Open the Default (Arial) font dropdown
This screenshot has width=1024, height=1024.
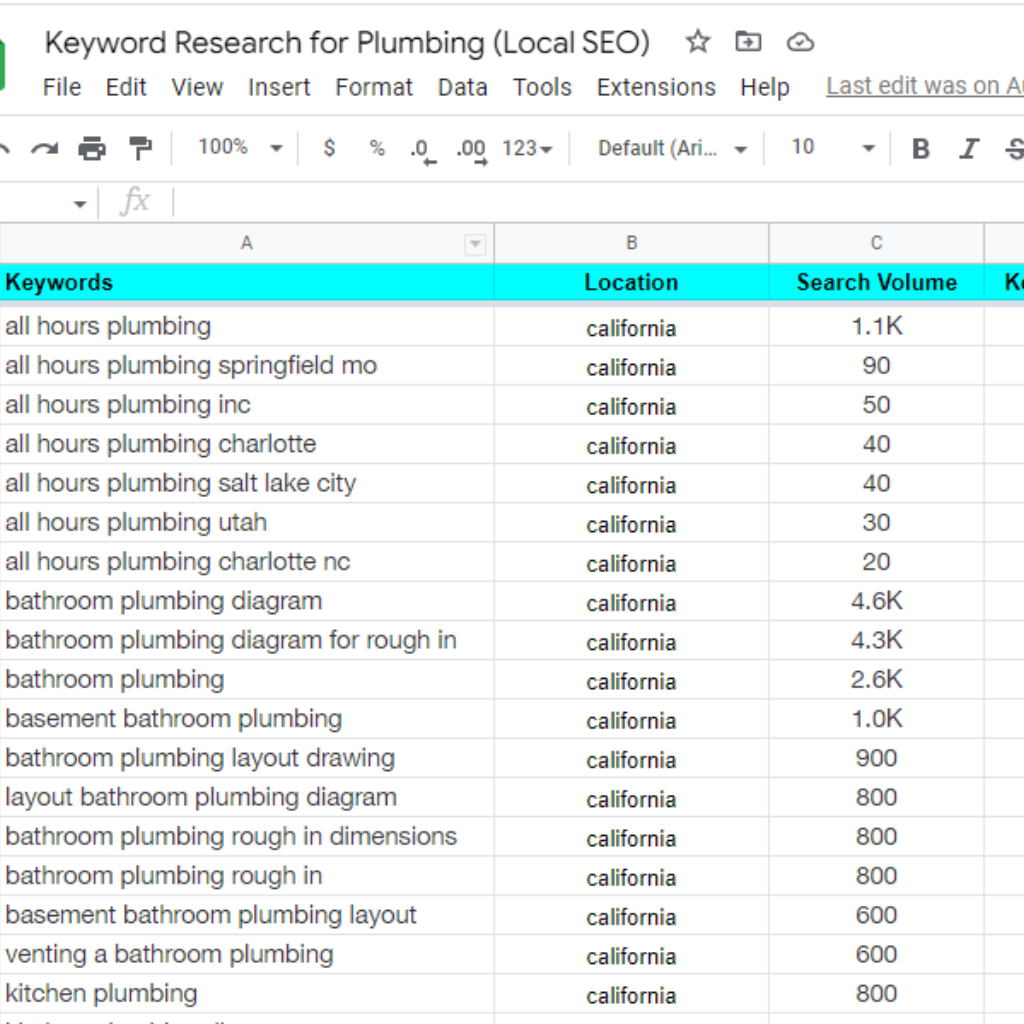[673, 149]
